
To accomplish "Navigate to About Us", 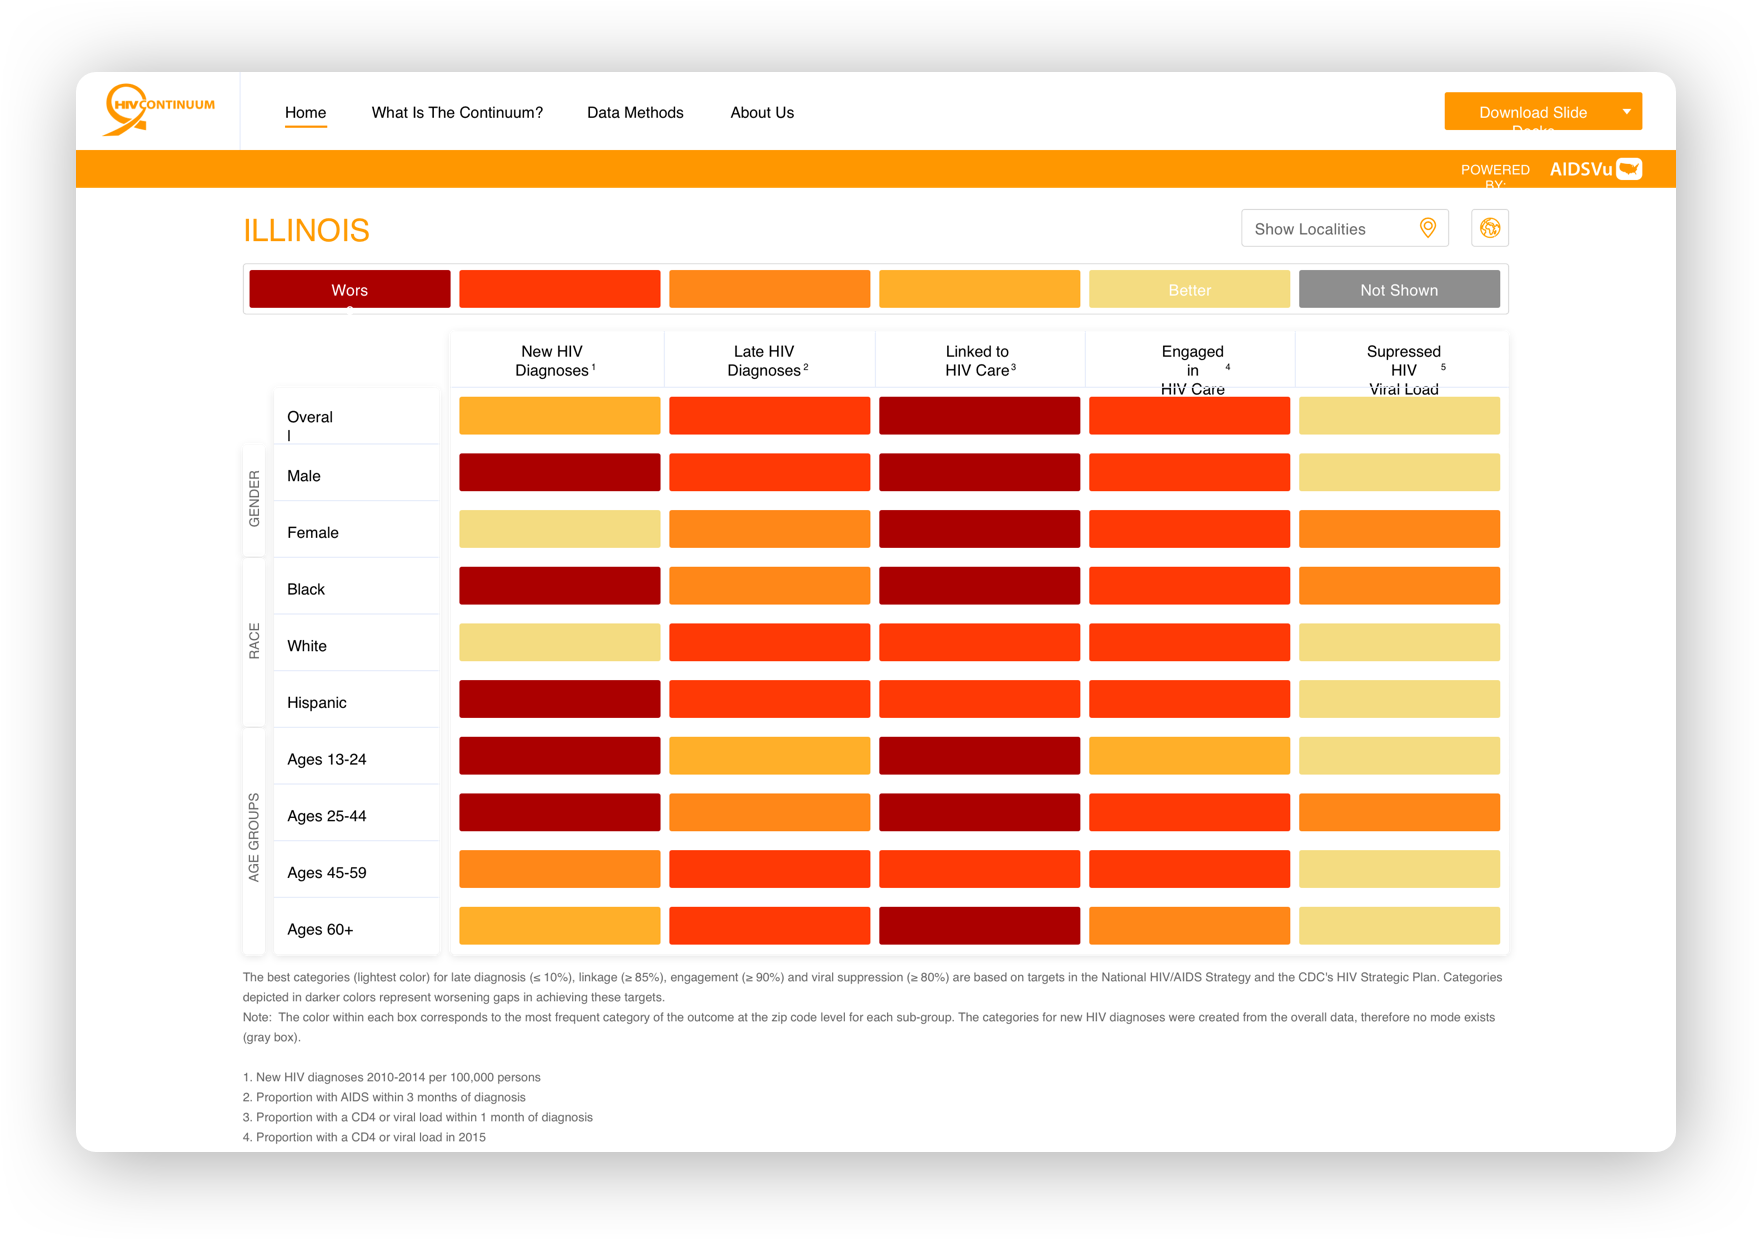I will point(762,113).
